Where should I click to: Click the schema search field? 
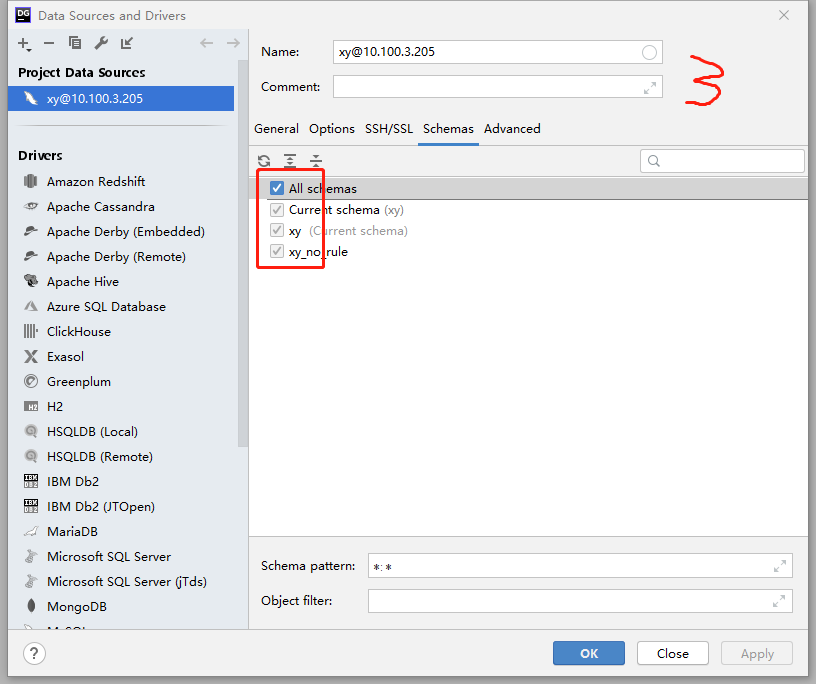[722, 161]
